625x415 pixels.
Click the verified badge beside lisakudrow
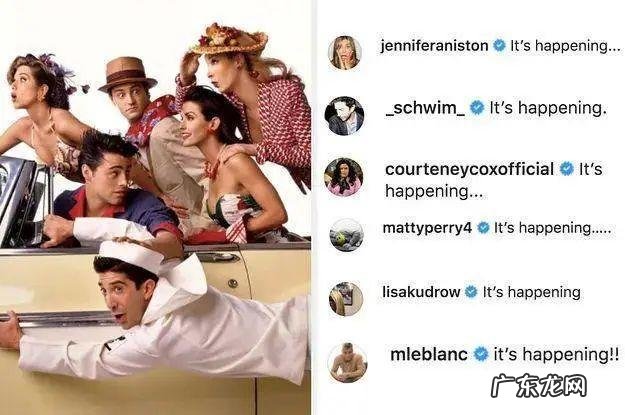pos(471,292)
